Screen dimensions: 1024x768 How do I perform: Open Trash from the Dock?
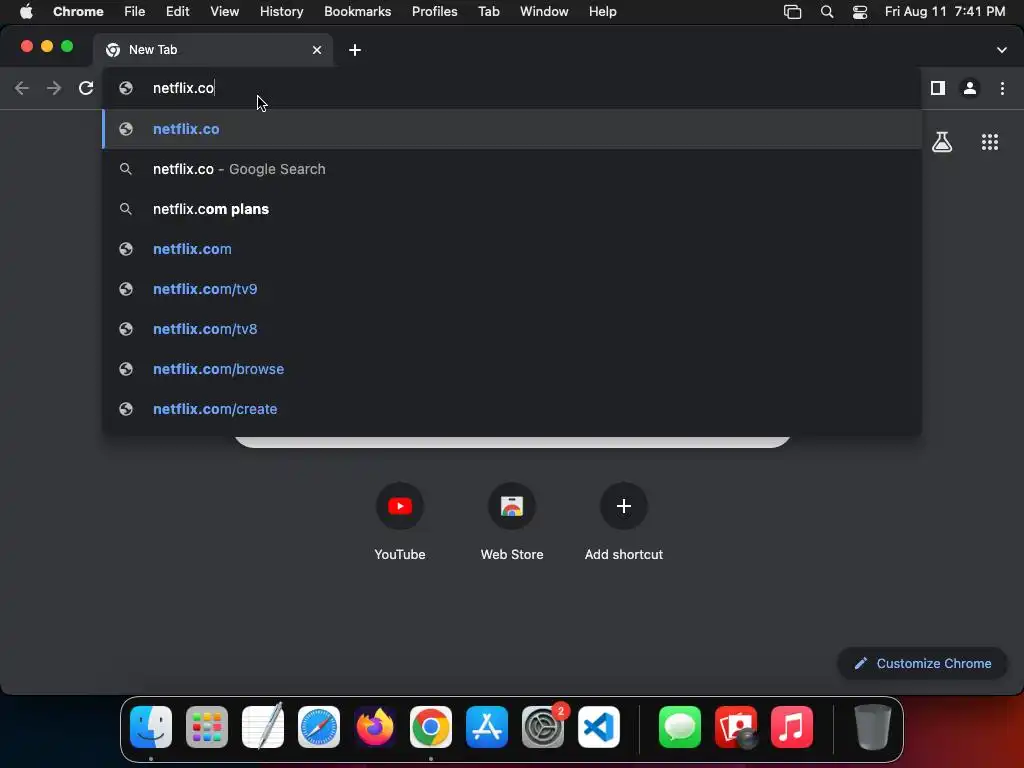872,727
